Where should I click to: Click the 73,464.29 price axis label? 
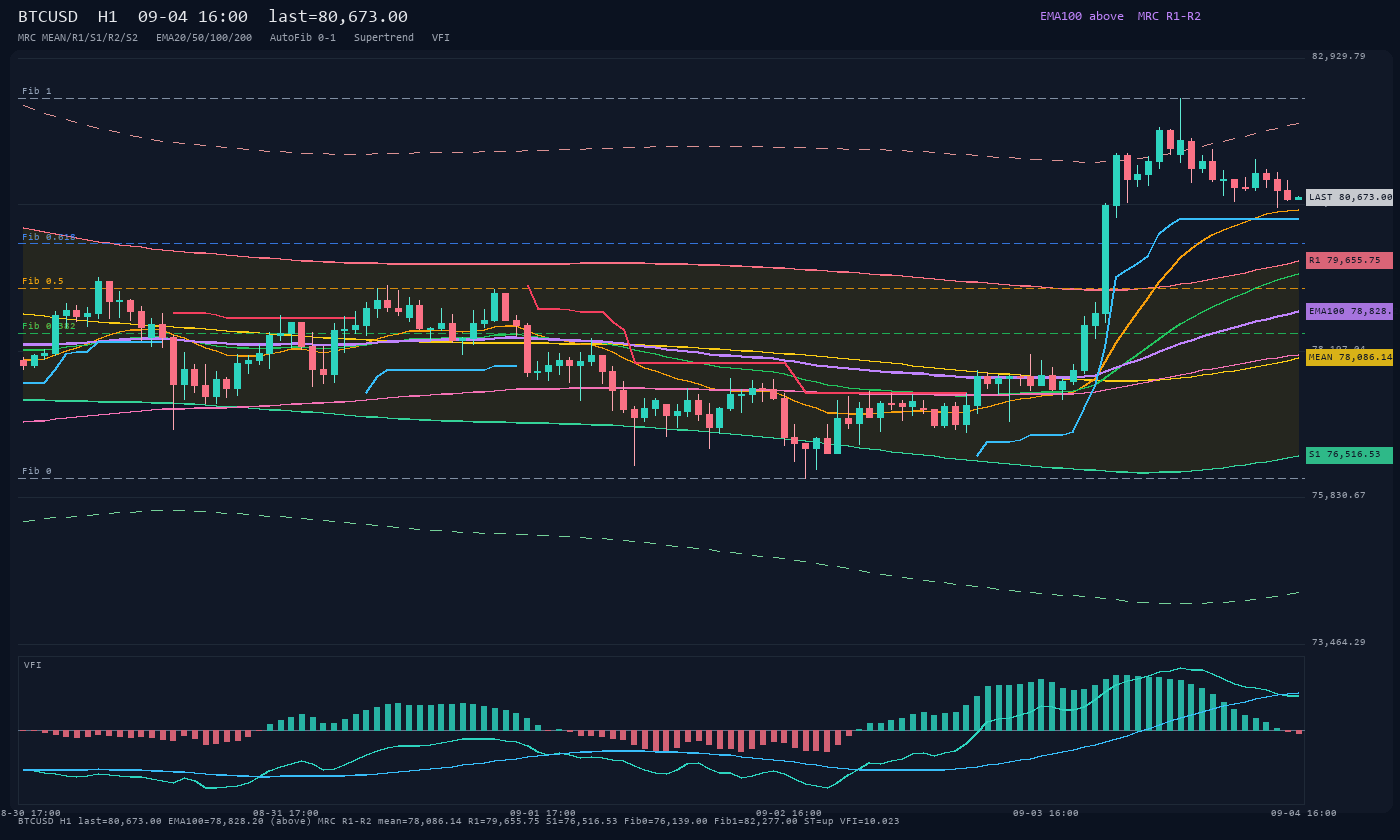pyautogui.click(x=1338, y=642)
